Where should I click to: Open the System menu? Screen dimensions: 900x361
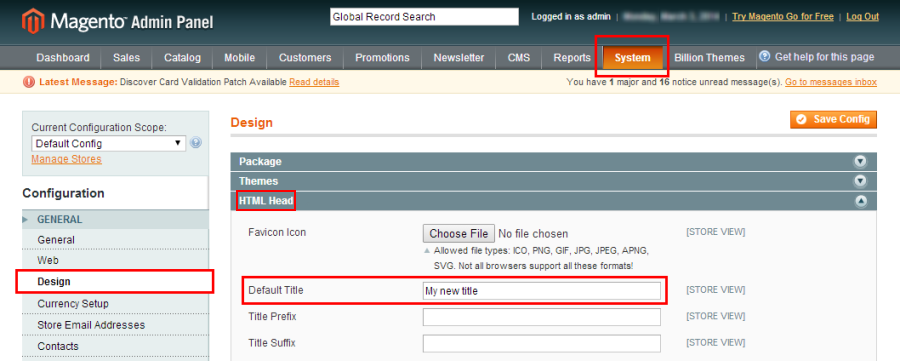coord(633,57)
